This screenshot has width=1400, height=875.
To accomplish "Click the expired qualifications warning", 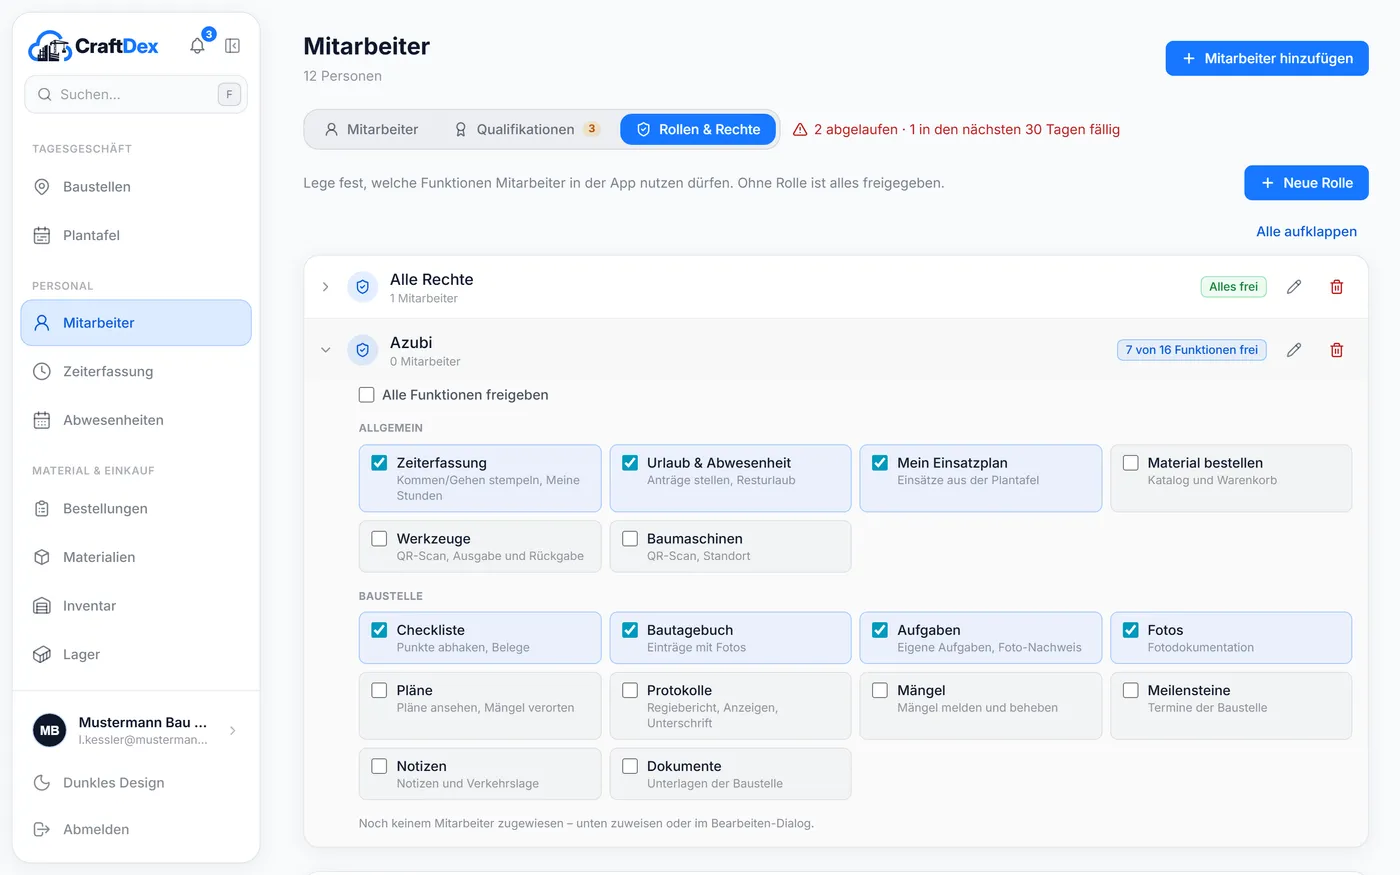I will [x=956, y=130].
